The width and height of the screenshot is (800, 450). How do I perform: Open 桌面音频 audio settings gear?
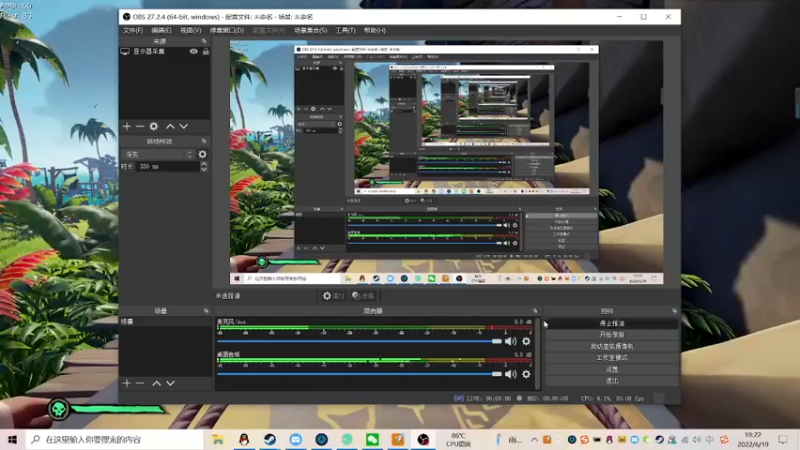pos(526,374)
